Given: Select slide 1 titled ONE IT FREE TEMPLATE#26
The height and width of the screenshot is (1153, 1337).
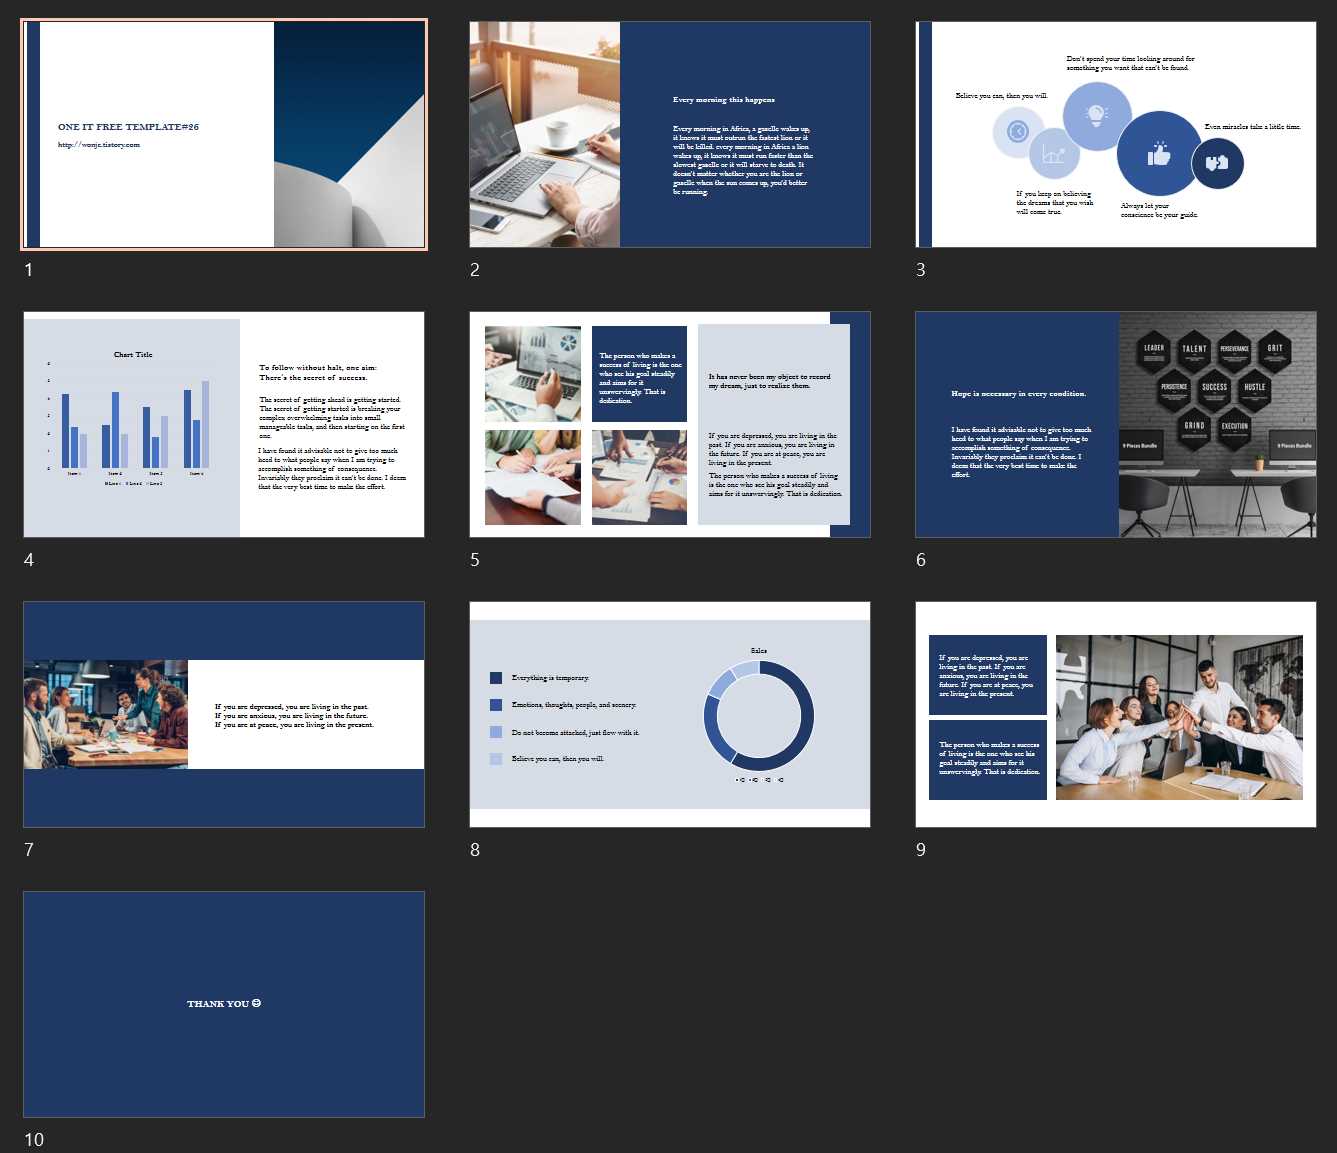Looking at the screenshot, I should point(224,134).
